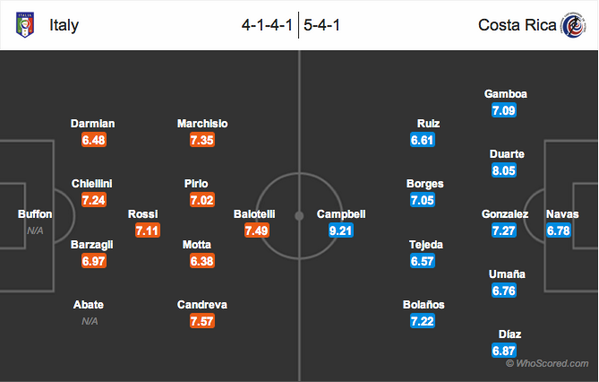Open Gamboa's player name
The image size is (599, 382).
point(505,94)
